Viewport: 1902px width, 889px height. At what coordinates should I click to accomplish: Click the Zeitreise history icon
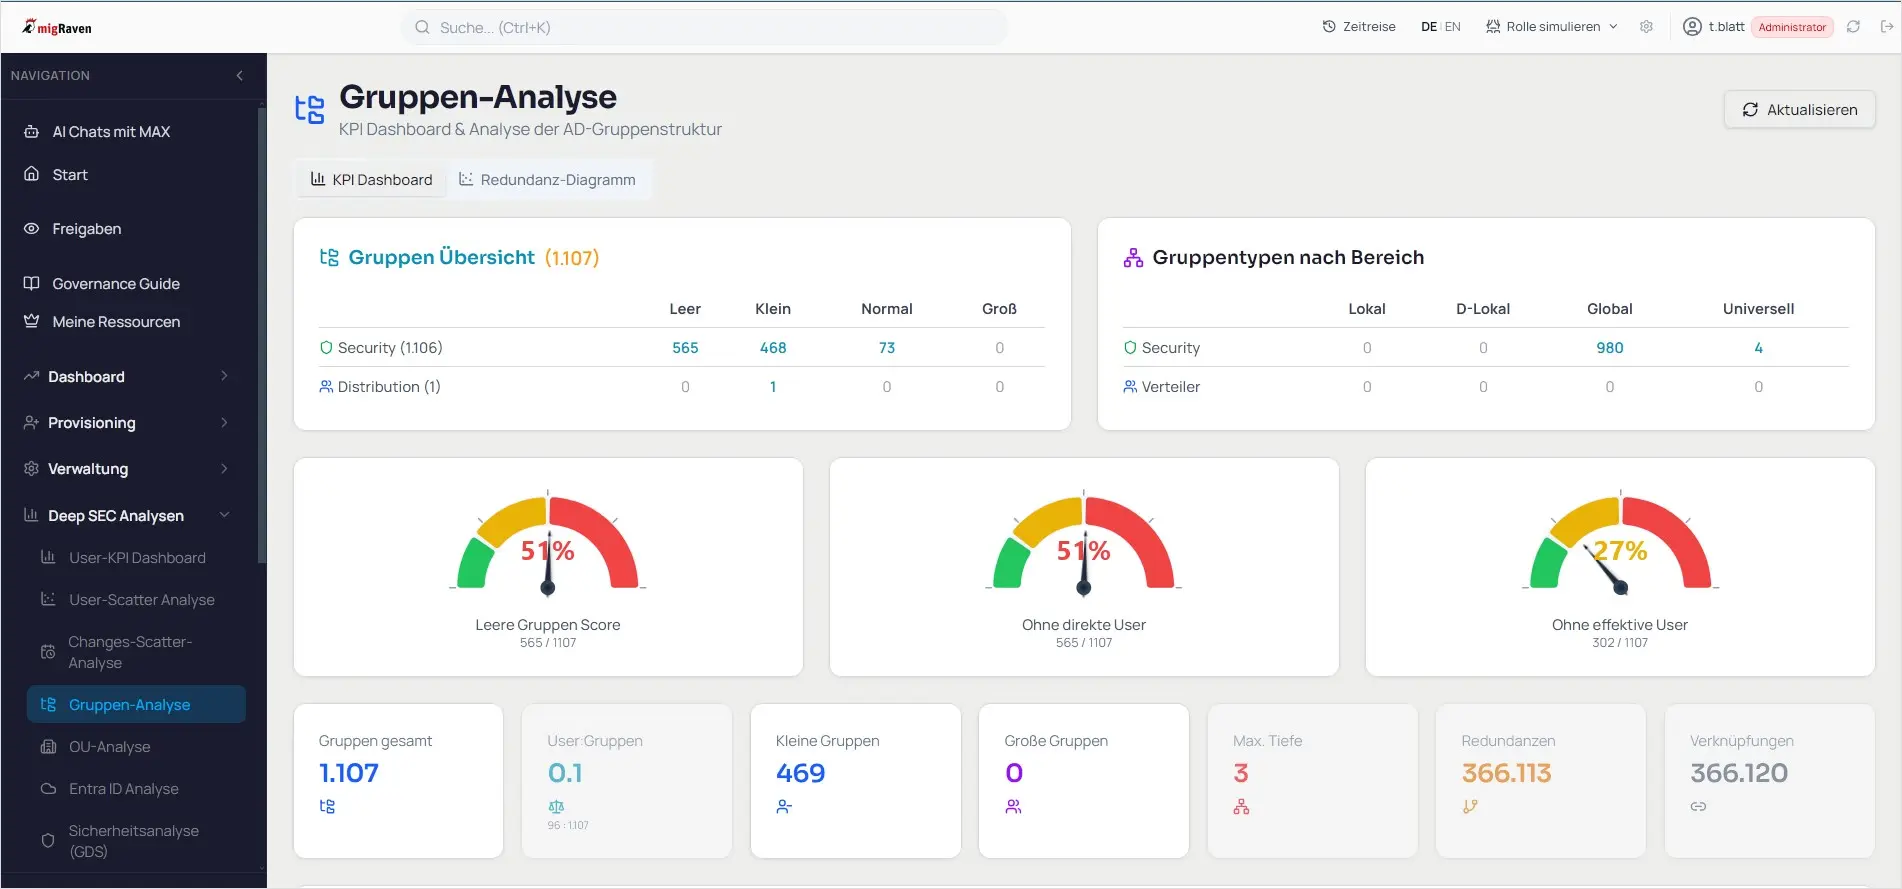pyautogui.click(x=1329, y=27)
